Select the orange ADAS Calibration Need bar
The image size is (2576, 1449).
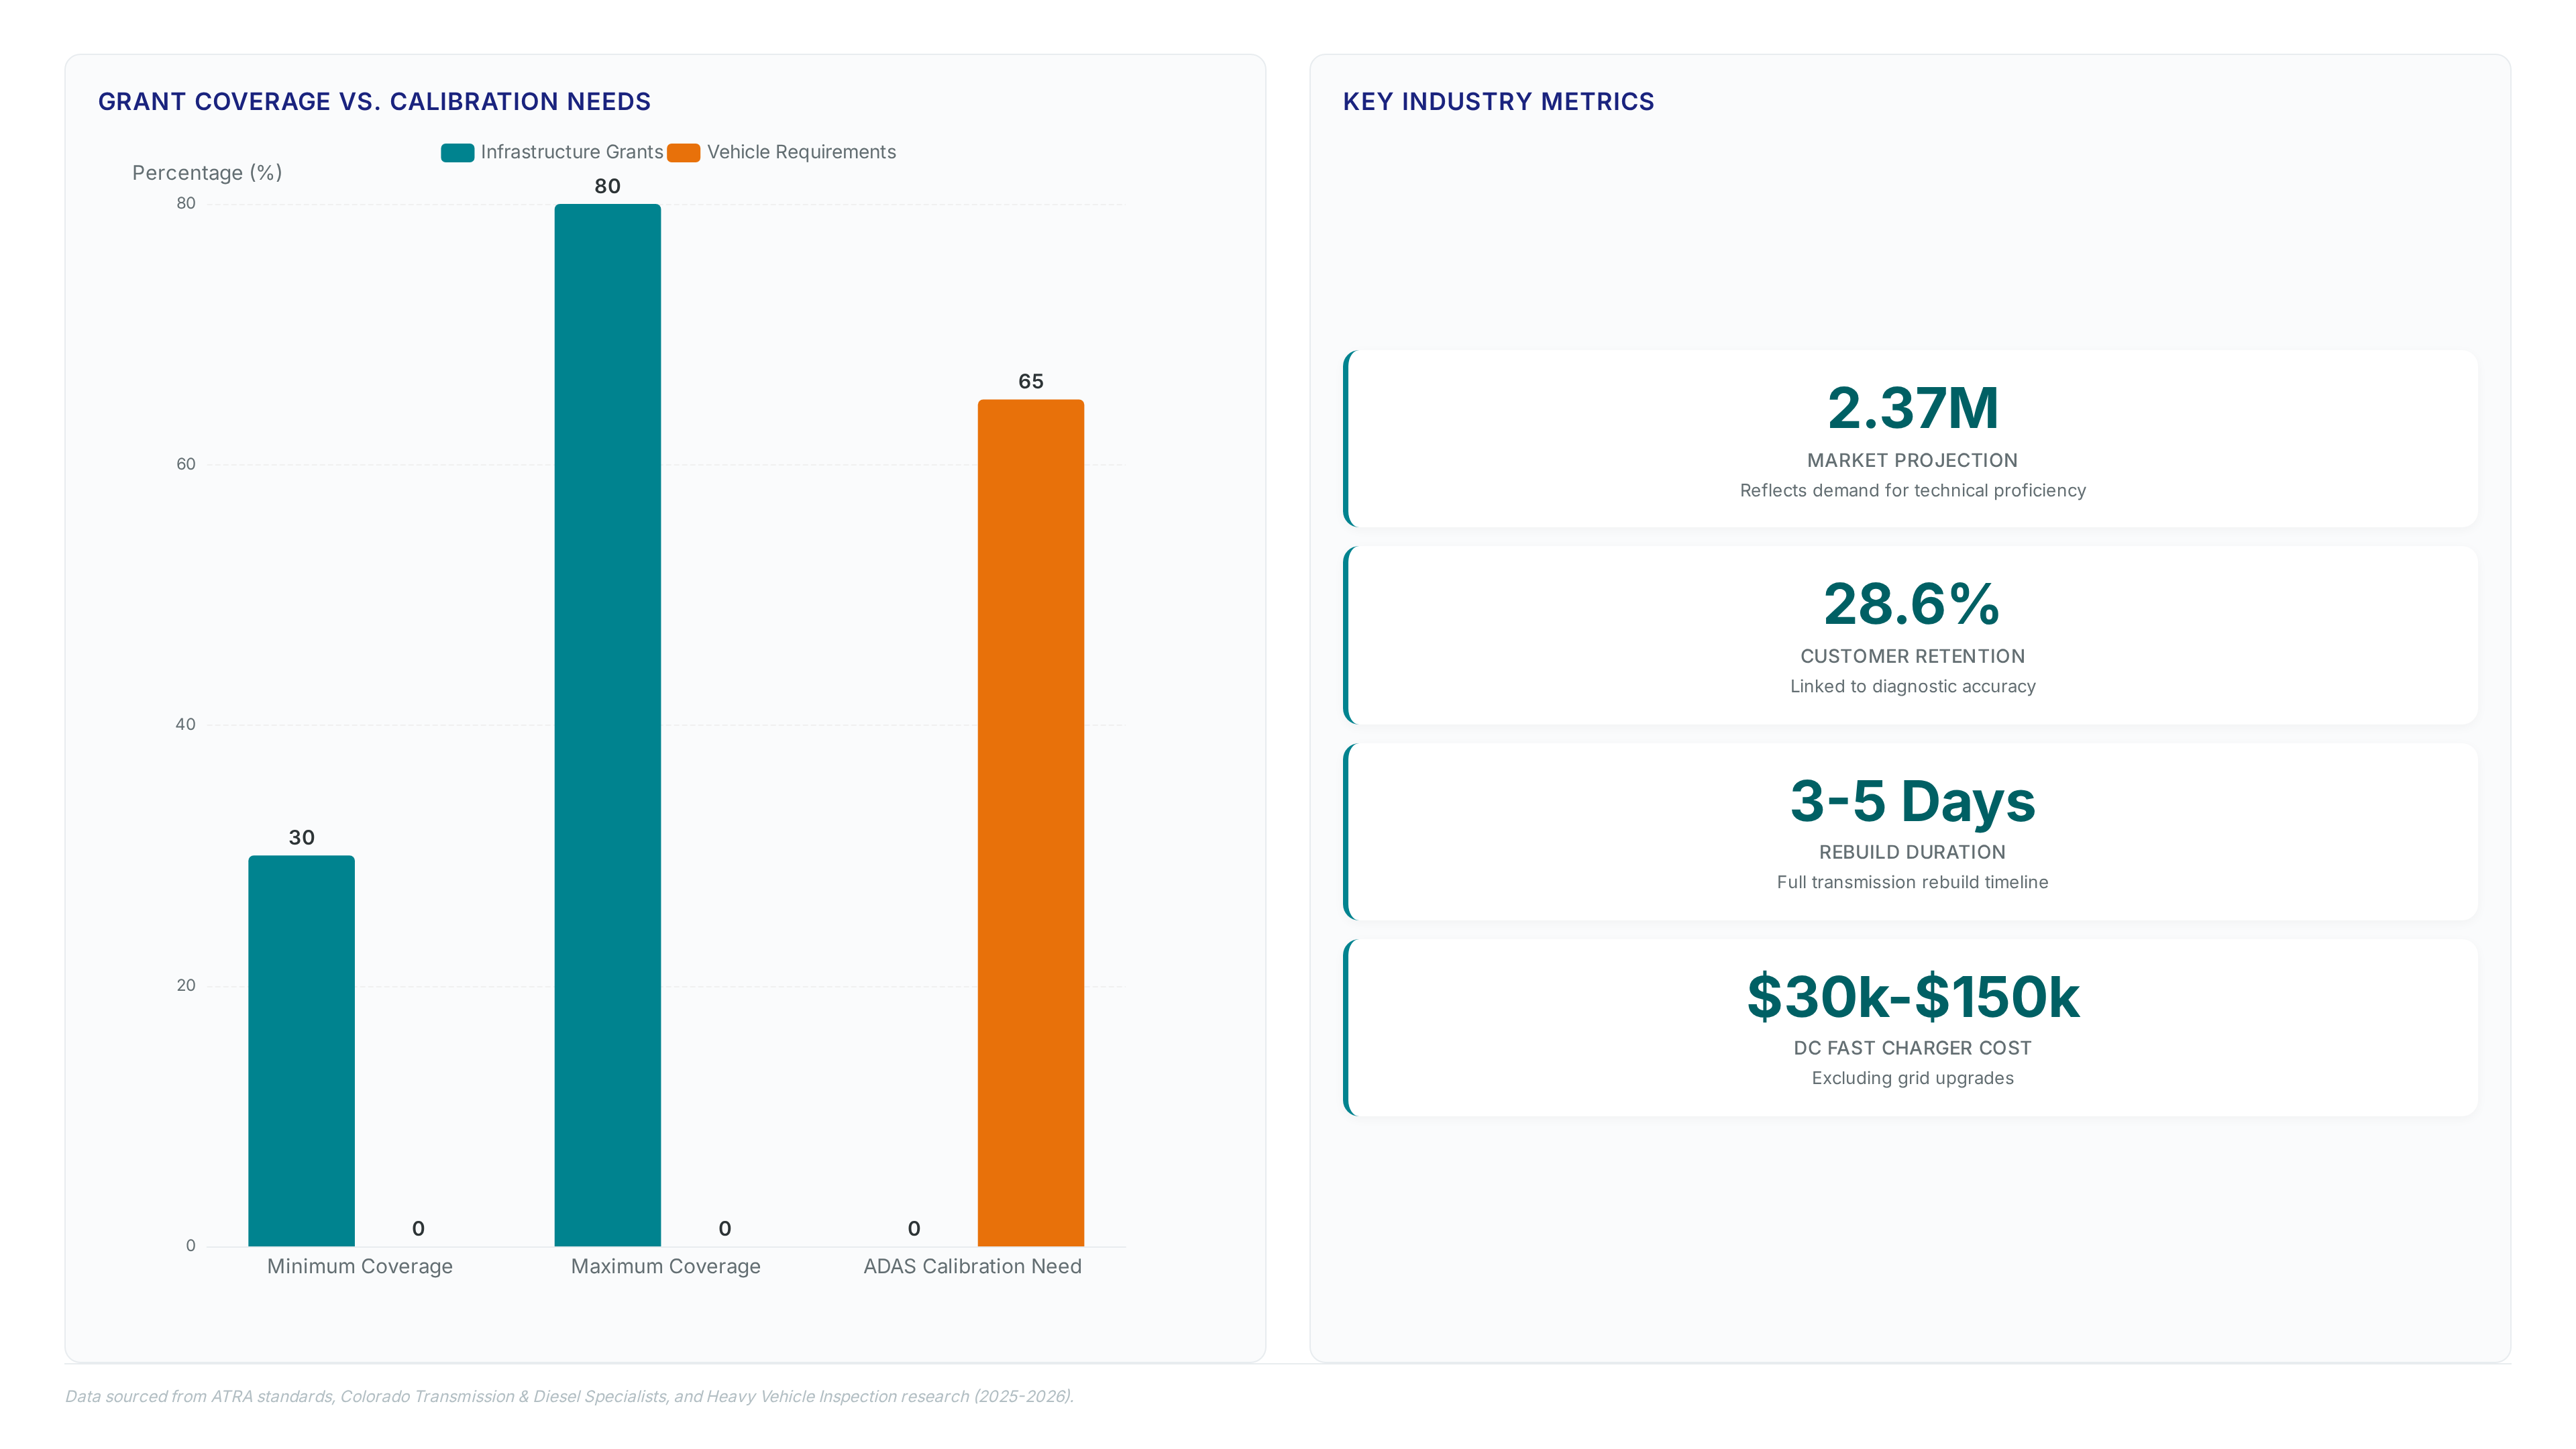click(1030, 822)
